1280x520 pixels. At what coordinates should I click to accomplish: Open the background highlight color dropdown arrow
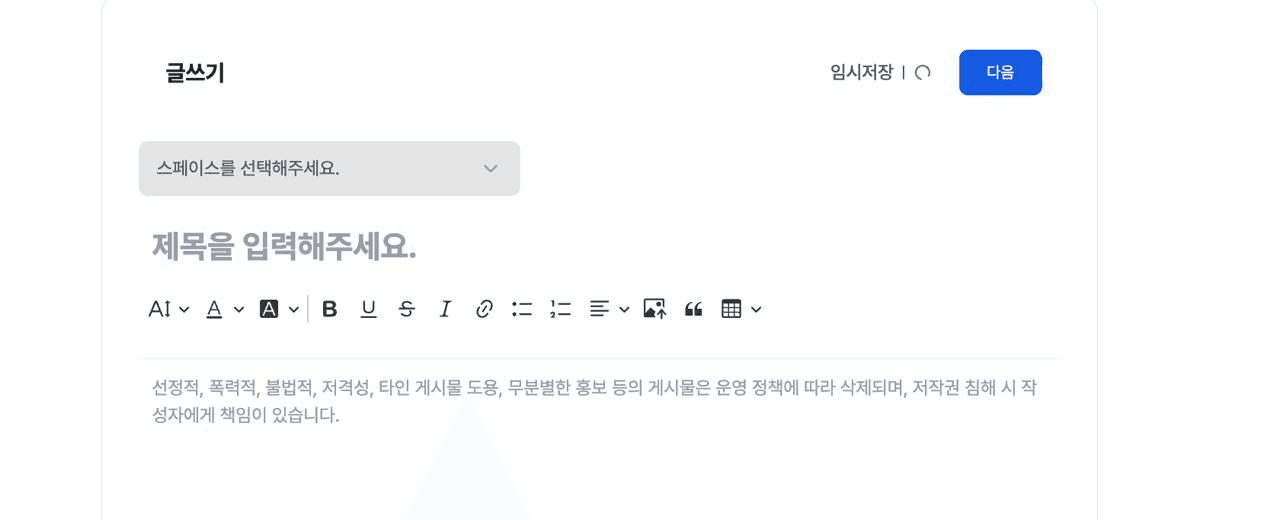294,310
